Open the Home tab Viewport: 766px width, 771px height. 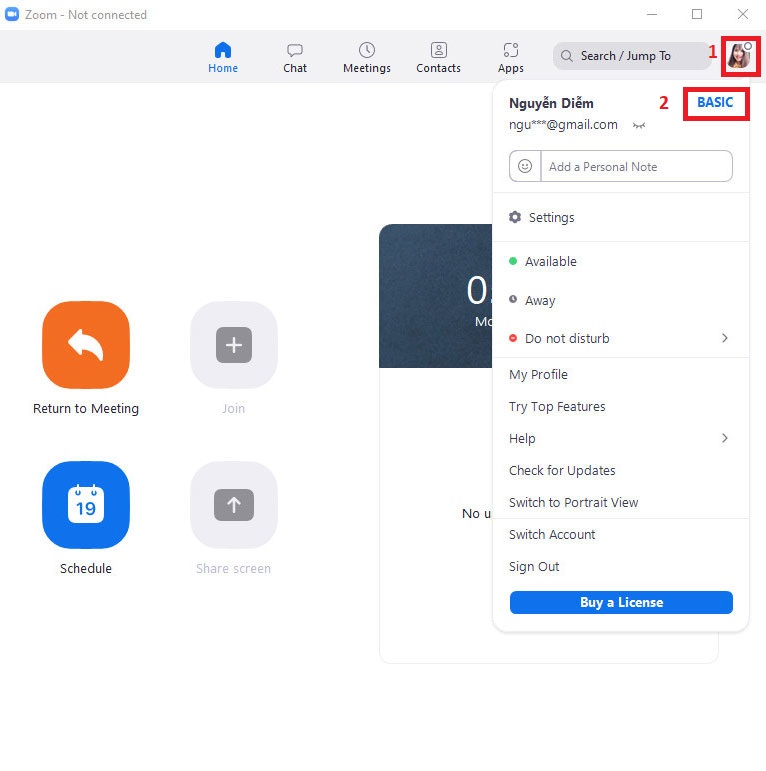coord(223,58)
